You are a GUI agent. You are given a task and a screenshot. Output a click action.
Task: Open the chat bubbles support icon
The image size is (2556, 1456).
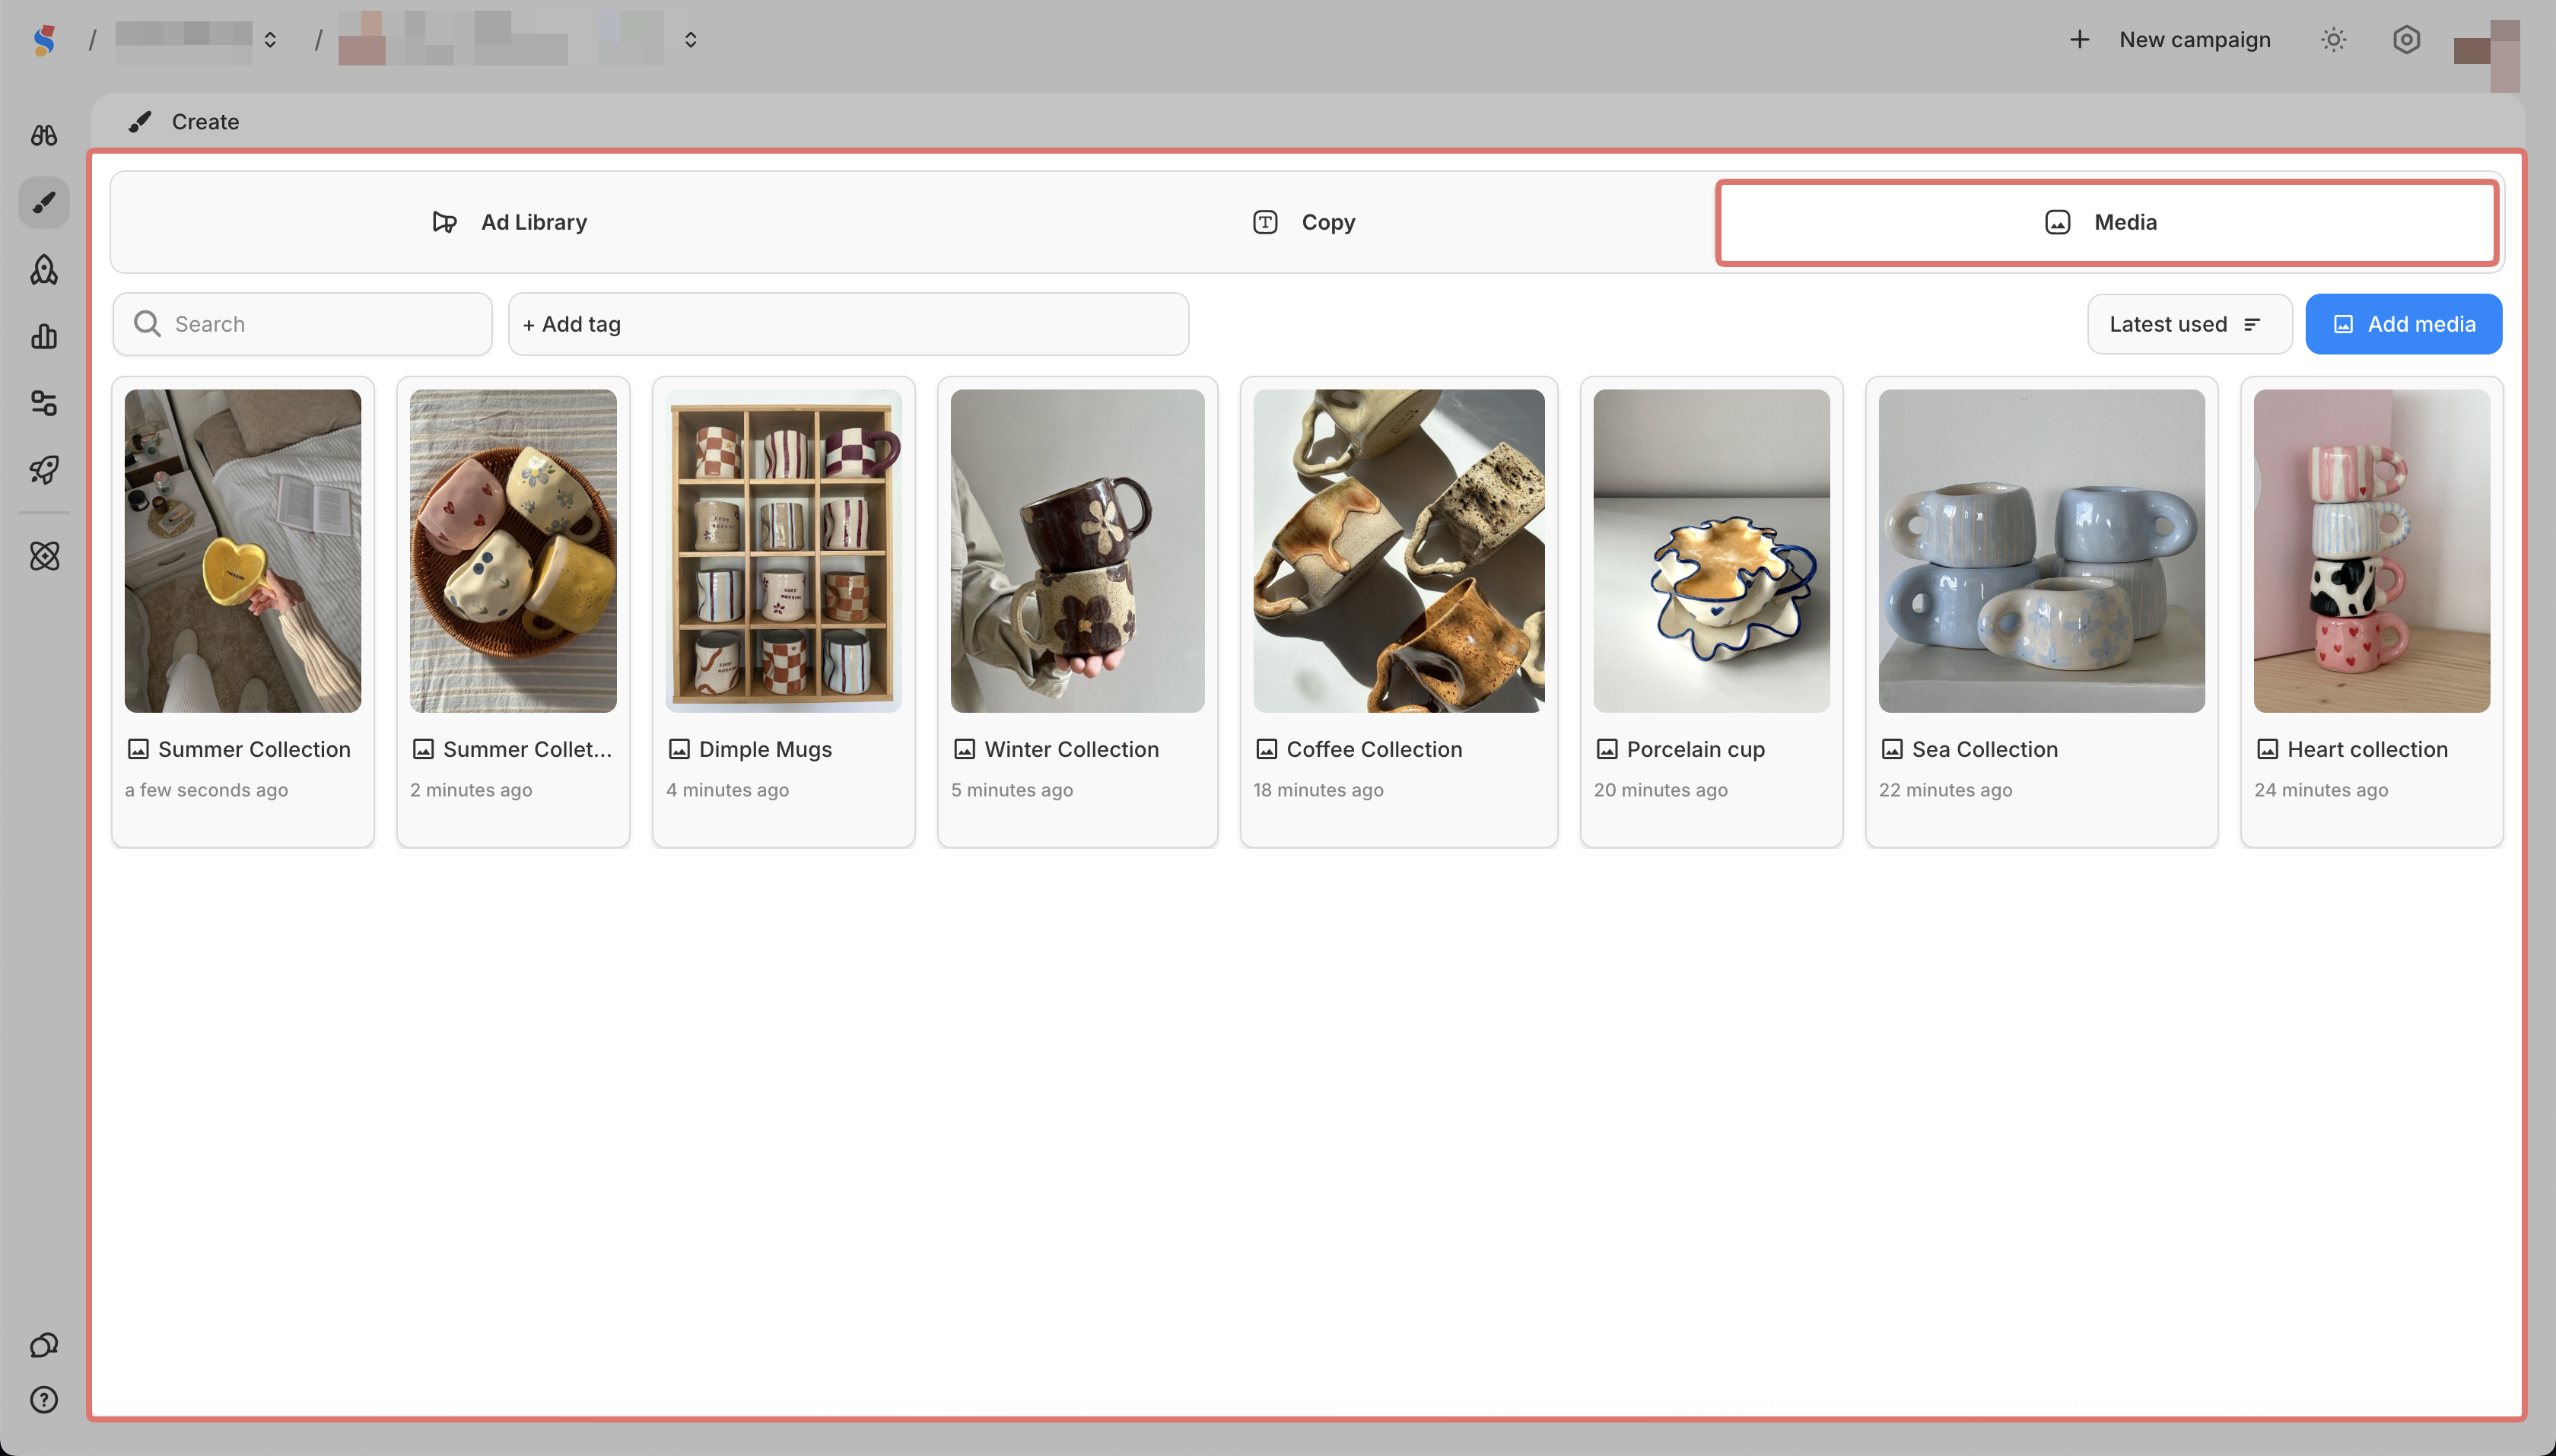[44, 1345]
